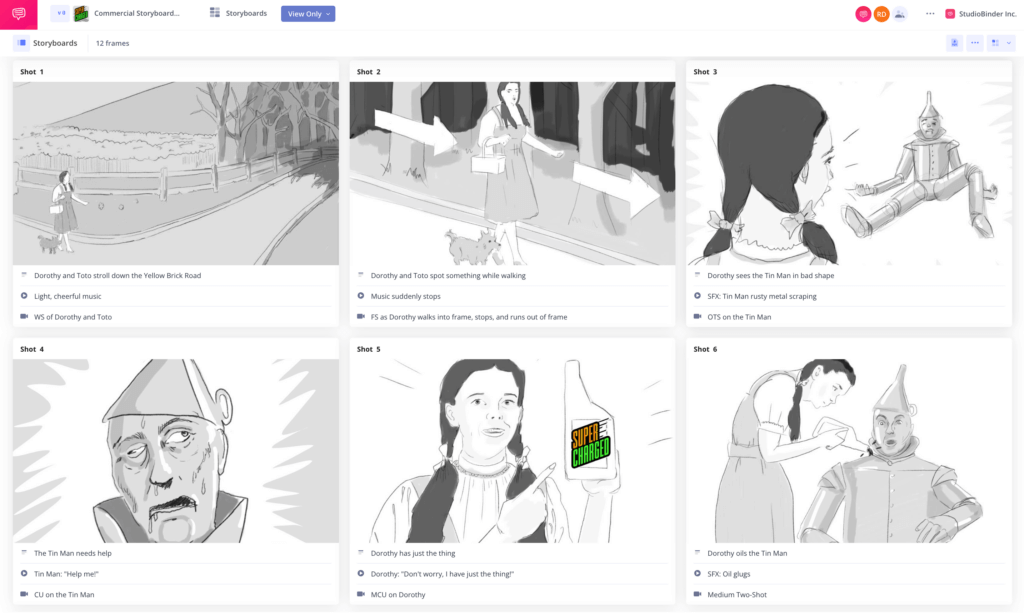Click the camera icon on Shot 3's OTS note
This screenshot has width=1024, height=614.
(697, 316)
